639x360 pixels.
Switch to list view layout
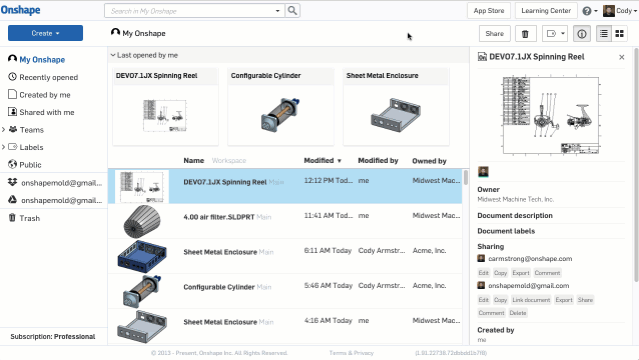coord(604,34)
